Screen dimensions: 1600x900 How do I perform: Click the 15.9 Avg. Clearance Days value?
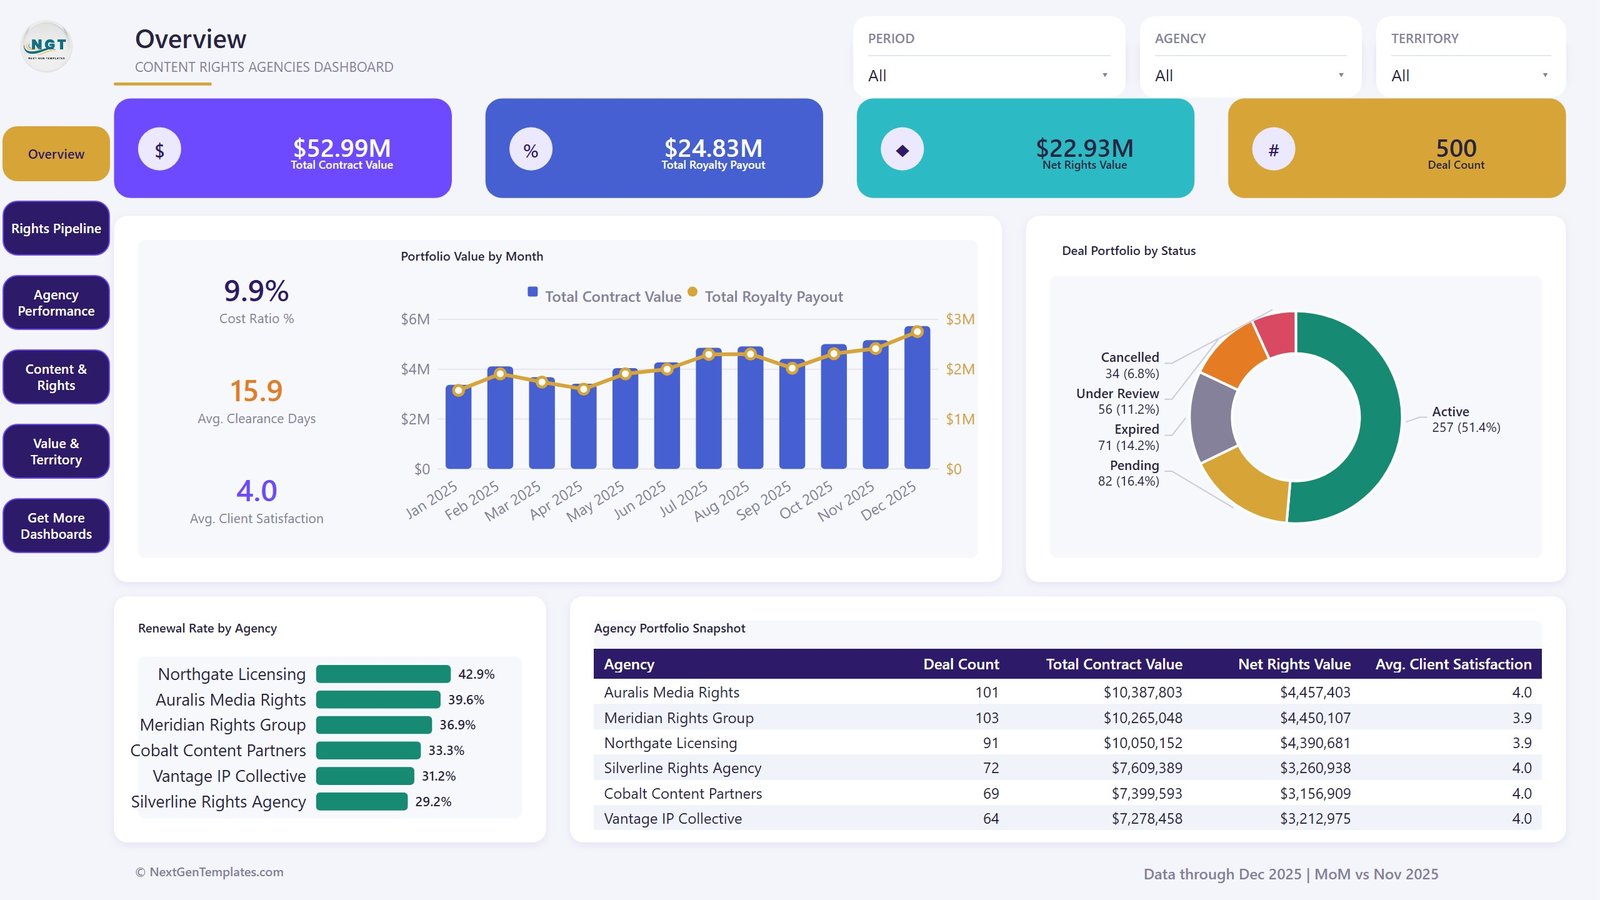coord(256,391)
